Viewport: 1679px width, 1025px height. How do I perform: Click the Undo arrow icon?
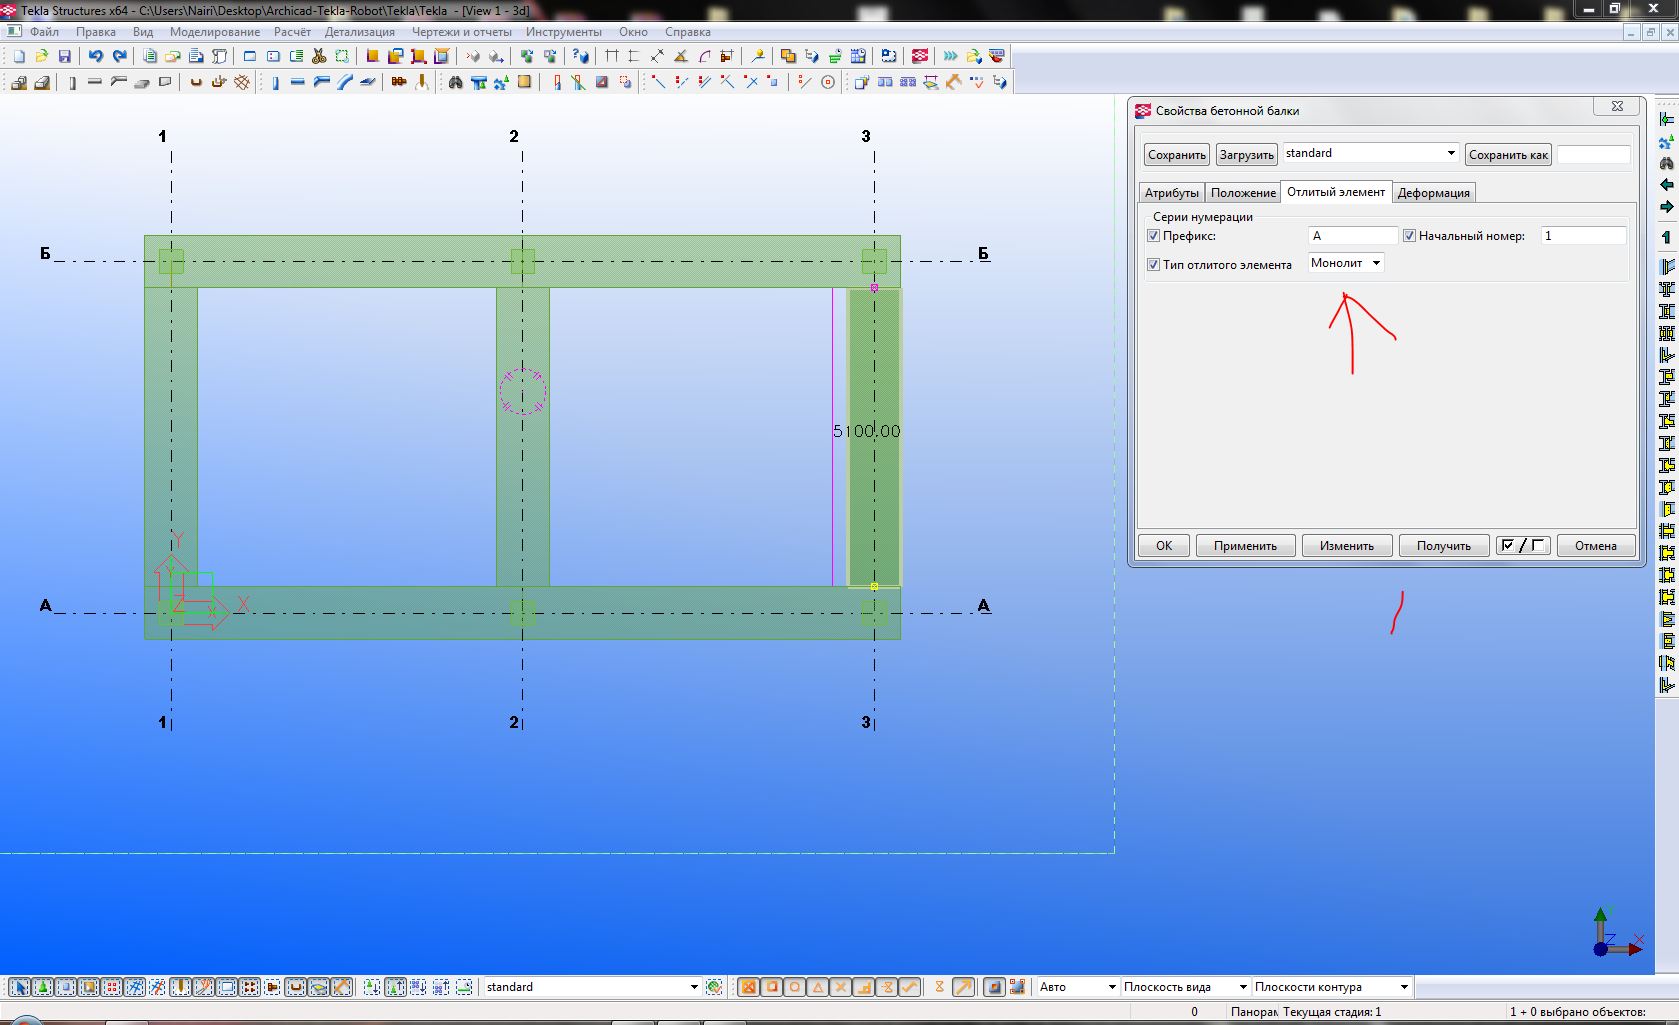pos(95,57)
